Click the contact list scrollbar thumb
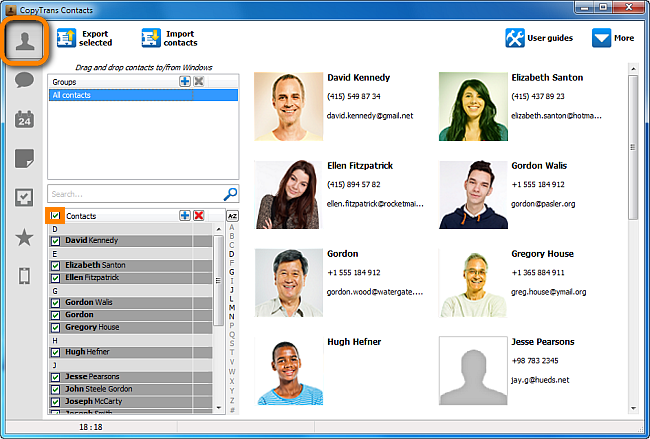The height and width of the screenshot is (439, 650). pyautogui.click(x=218, y=280)
